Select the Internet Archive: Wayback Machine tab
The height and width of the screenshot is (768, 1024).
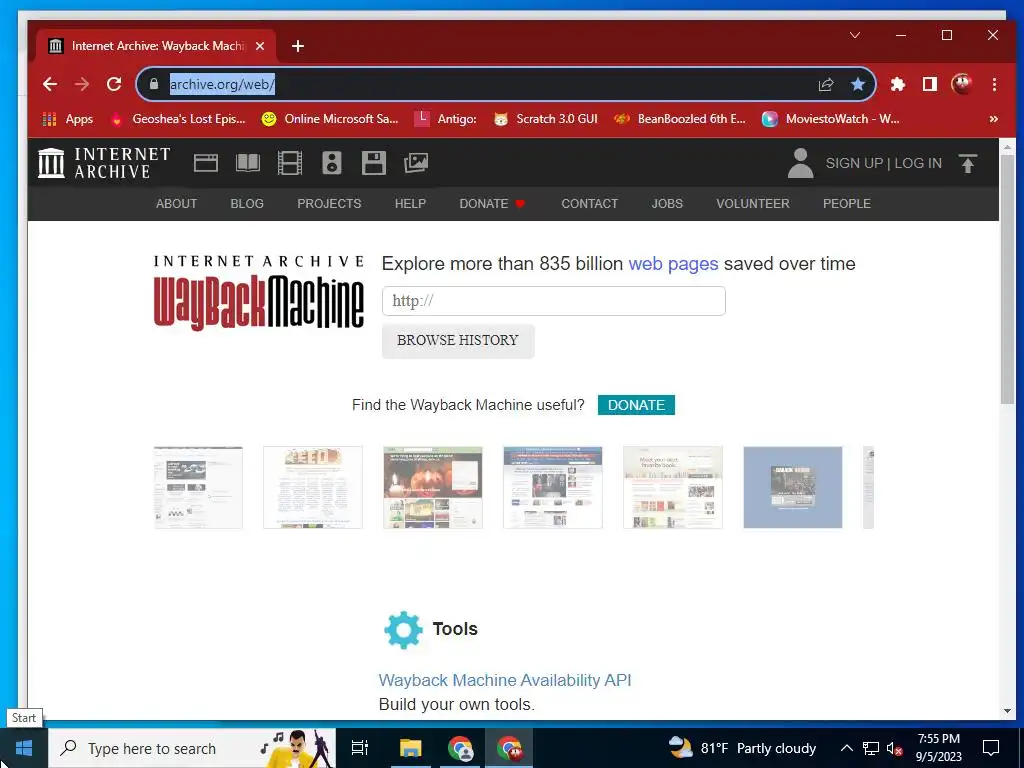coord(157,46)
